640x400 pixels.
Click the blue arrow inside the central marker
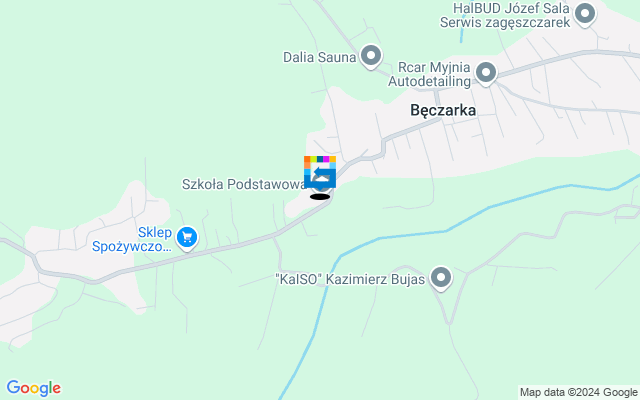tap(322, 171)
